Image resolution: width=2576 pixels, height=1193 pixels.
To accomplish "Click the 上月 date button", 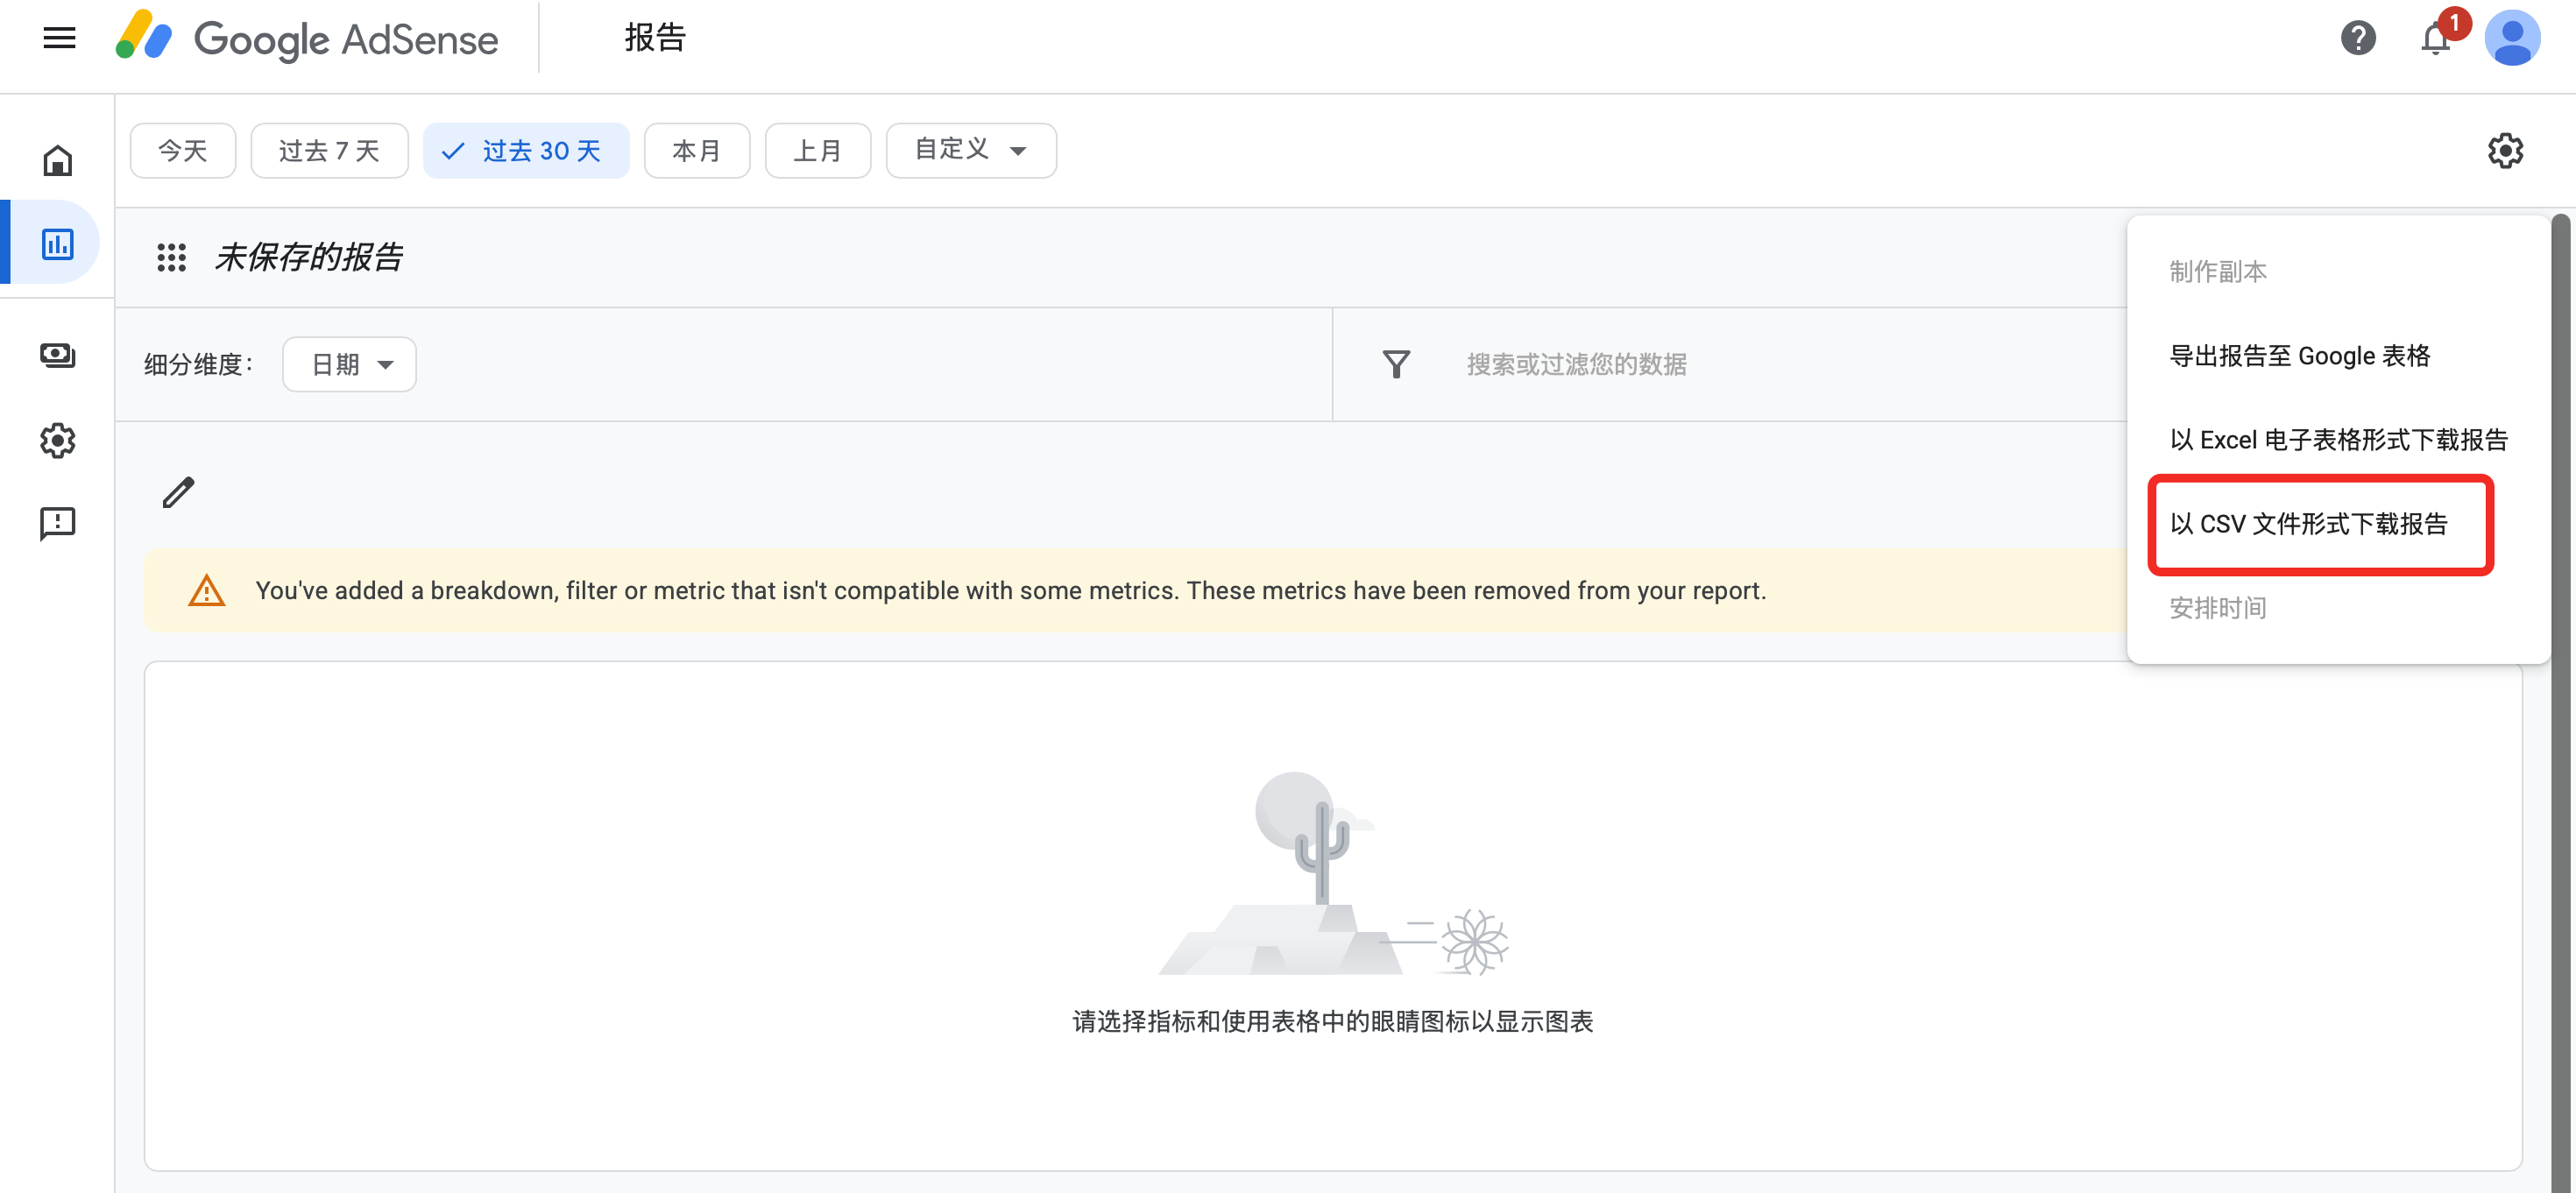I will (817, 151).
